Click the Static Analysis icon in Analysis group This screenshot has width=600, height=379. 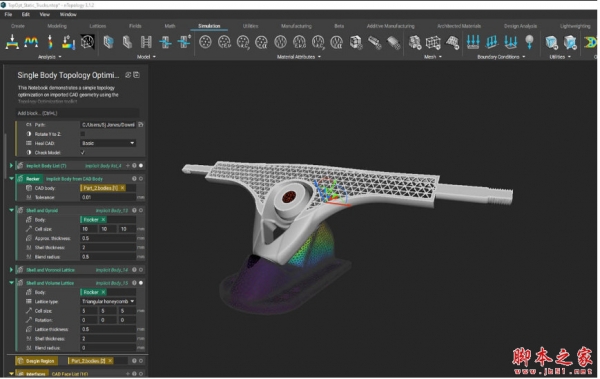(12, 41)
